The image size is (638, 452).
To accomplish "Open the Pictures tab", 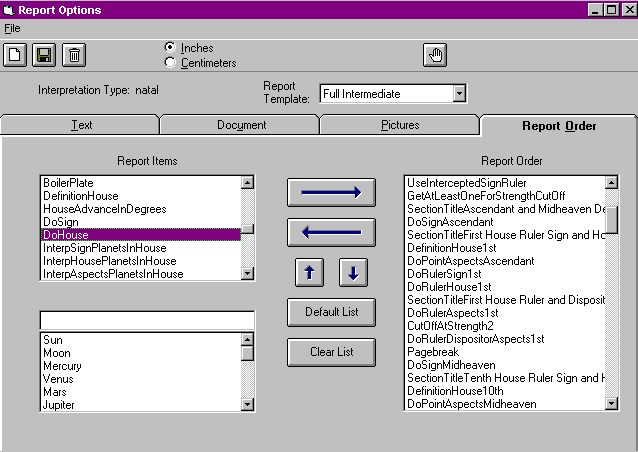I will [x=400, y=125].
